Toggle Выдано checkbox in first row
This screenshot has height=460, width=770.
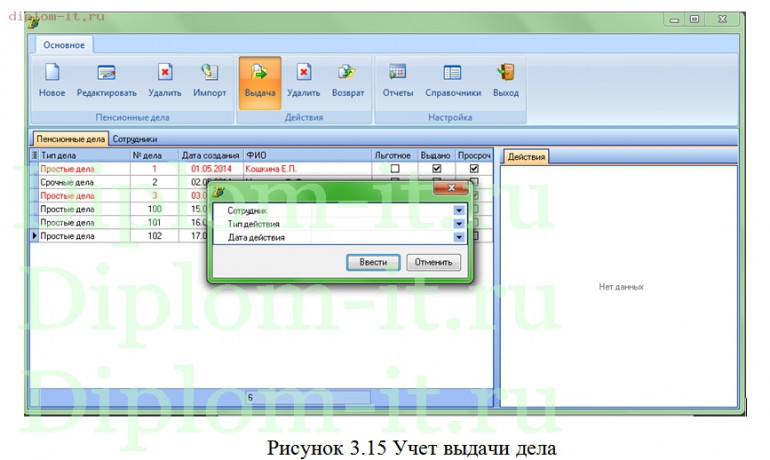435,169
